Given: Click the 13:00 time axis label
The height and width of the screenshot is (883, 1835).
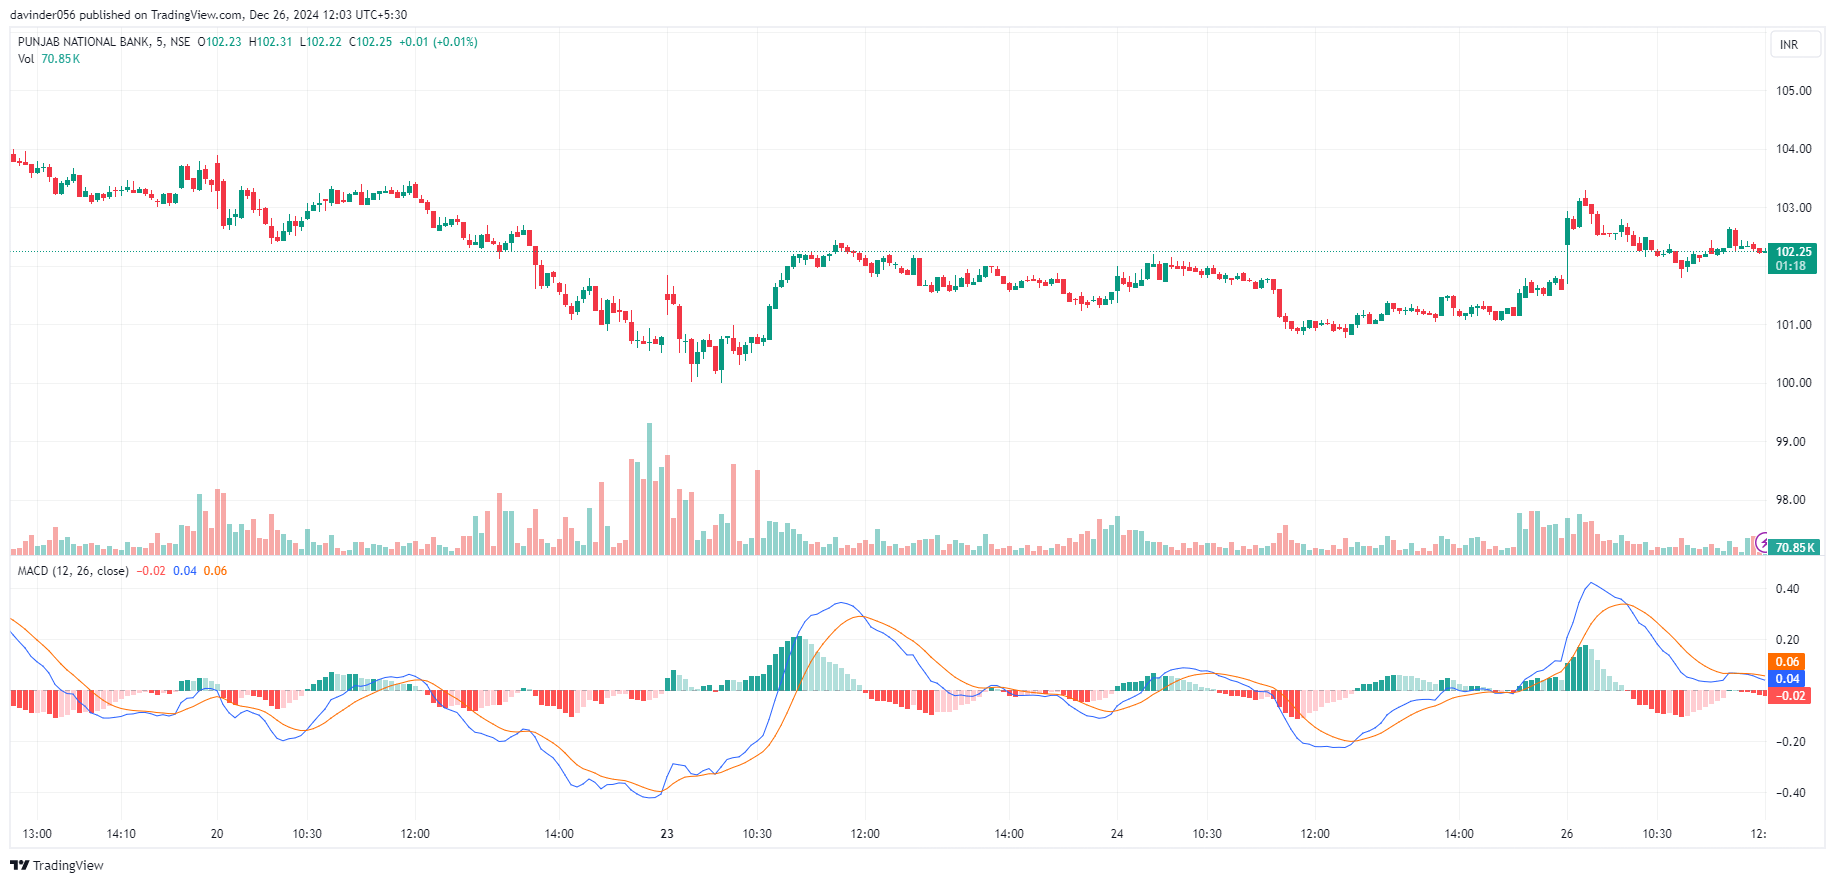Looking at the screenshot, I should tap(37, 834).
